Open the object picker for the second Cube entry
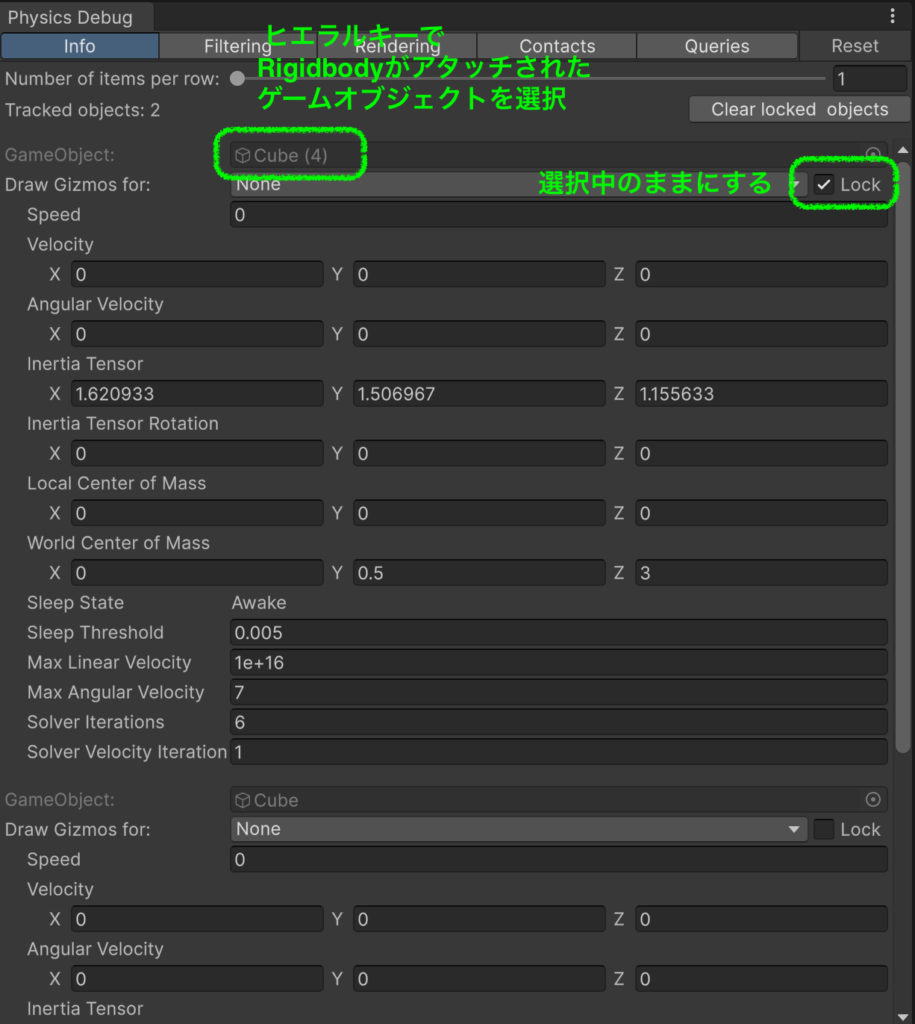 (x=873, y=799)
